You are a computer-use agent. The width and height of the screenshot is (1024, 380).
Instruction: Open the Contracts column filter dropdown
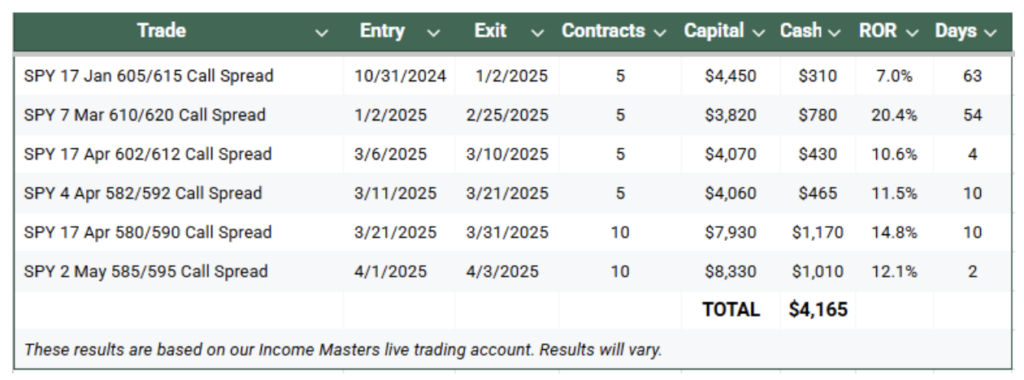pos(660,33)
